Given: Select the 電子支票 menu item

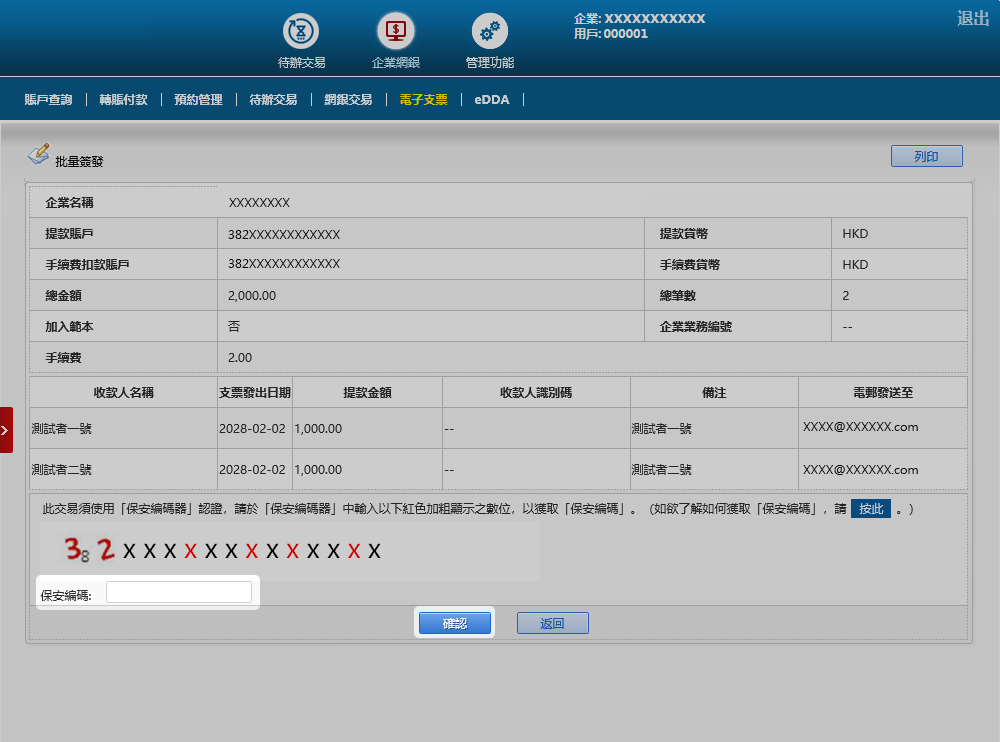Looking at the screenshot, I should click(x=423, y=100).
